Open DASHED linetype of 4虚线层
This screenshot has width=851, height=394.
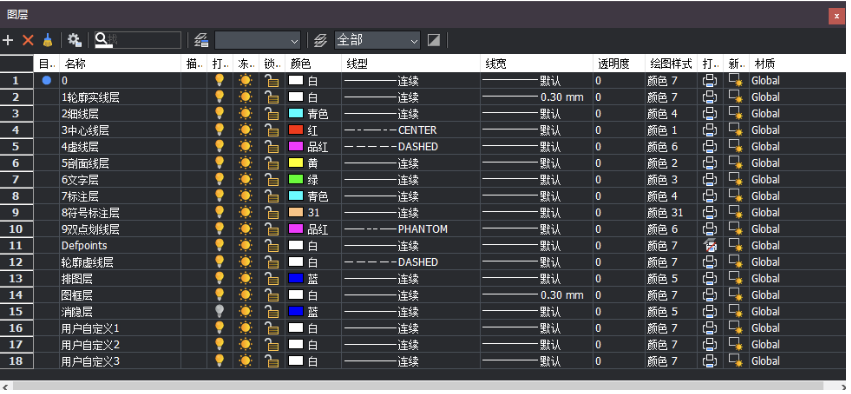tap(410, 147)
